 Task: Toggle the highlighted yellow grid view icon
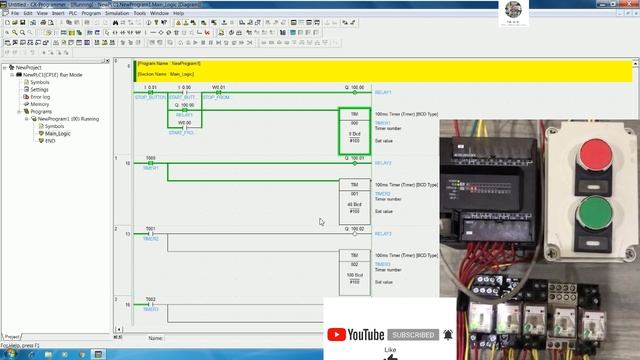[x=71, y=32]
